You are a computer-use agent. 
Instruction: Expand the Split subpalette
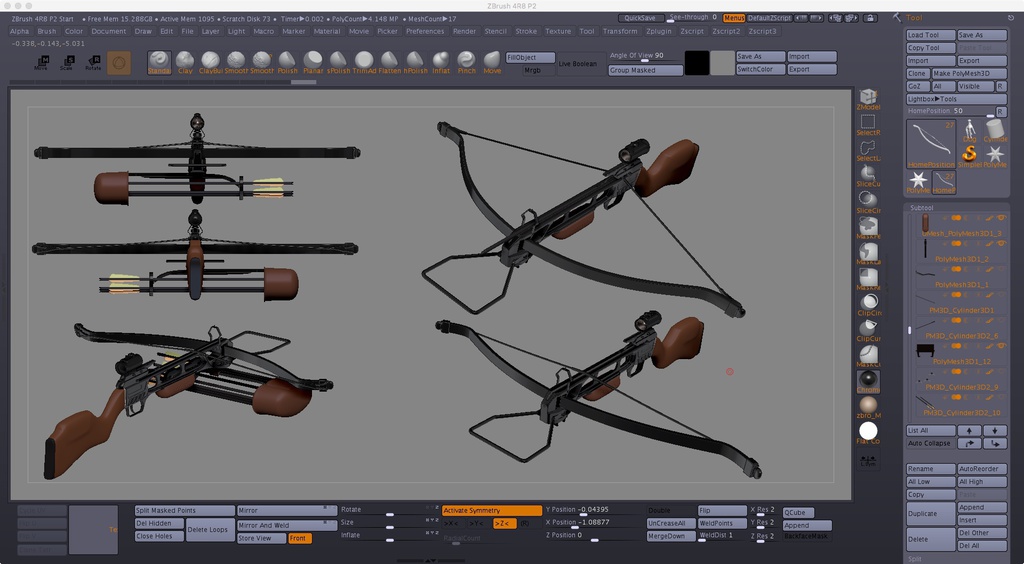coord(915,559)
